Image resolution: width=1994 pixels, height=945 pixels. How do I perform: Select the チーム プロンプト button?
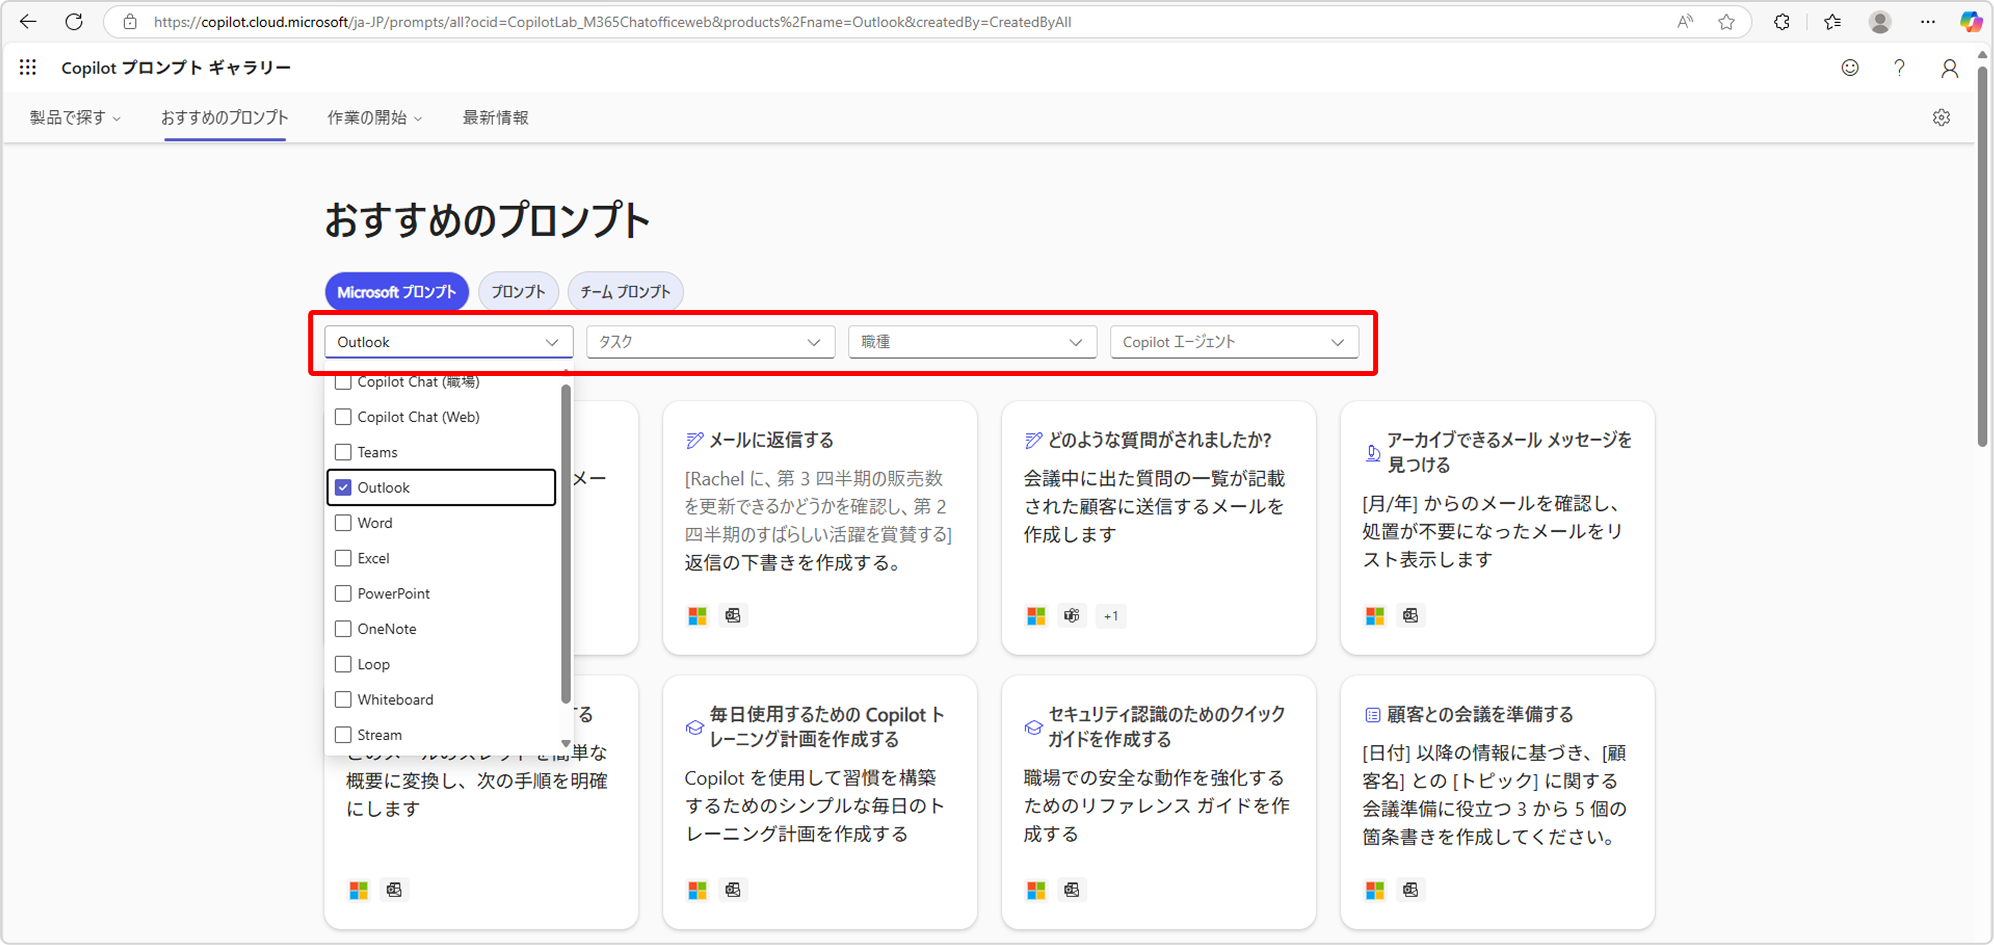625,292
